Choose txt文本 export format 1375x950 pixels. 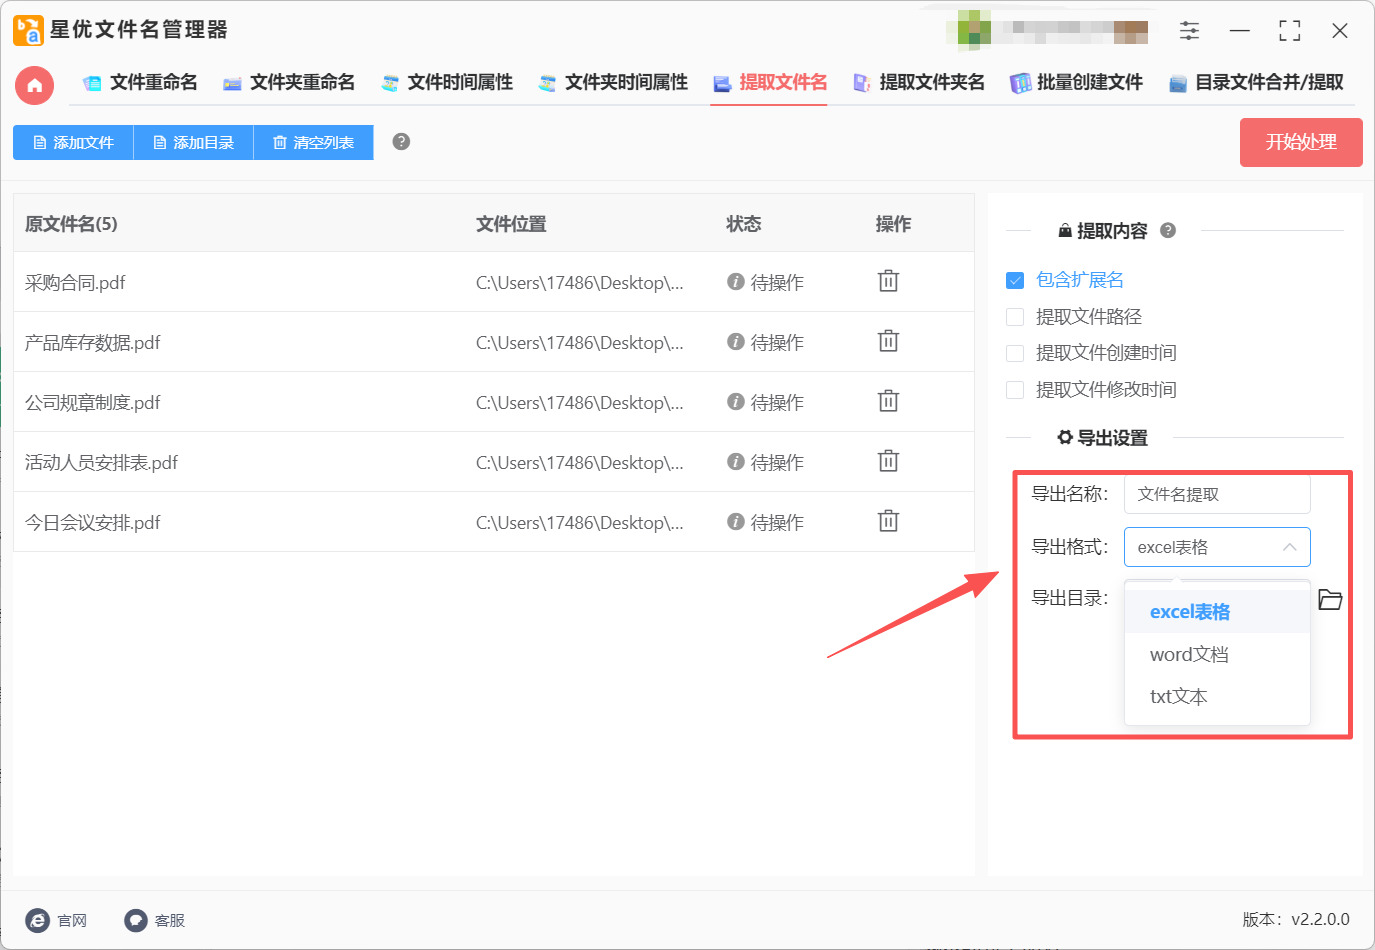click(1217, 696)
